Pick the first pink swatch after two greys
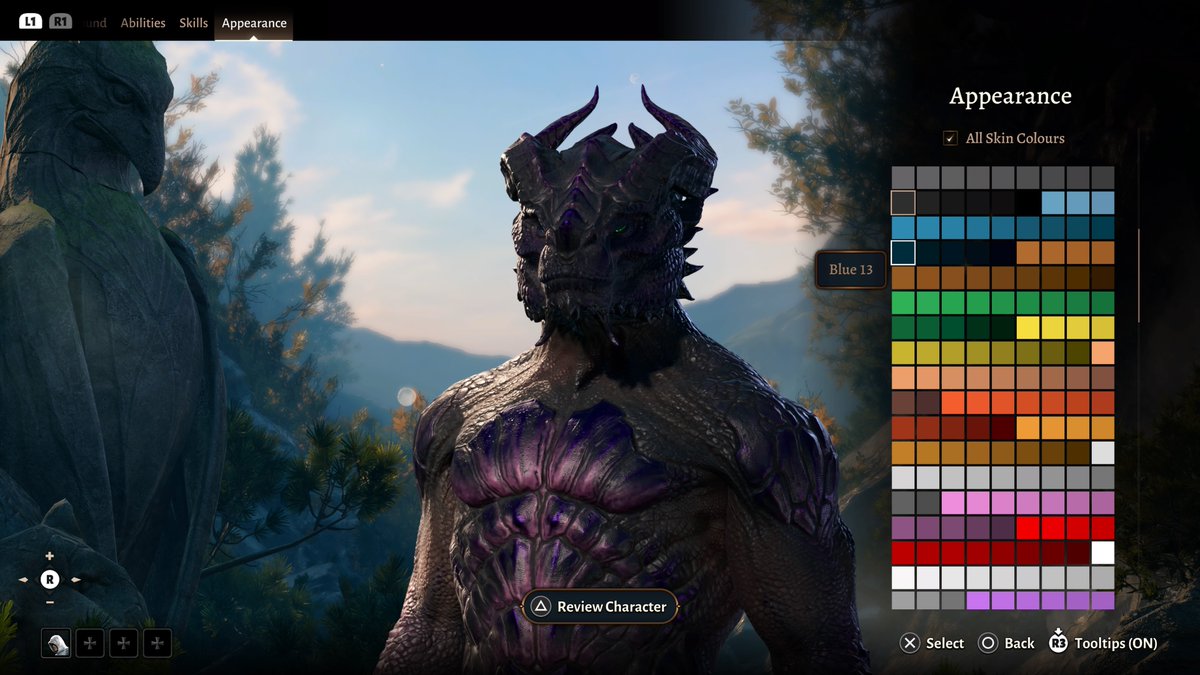 [953, 502]
